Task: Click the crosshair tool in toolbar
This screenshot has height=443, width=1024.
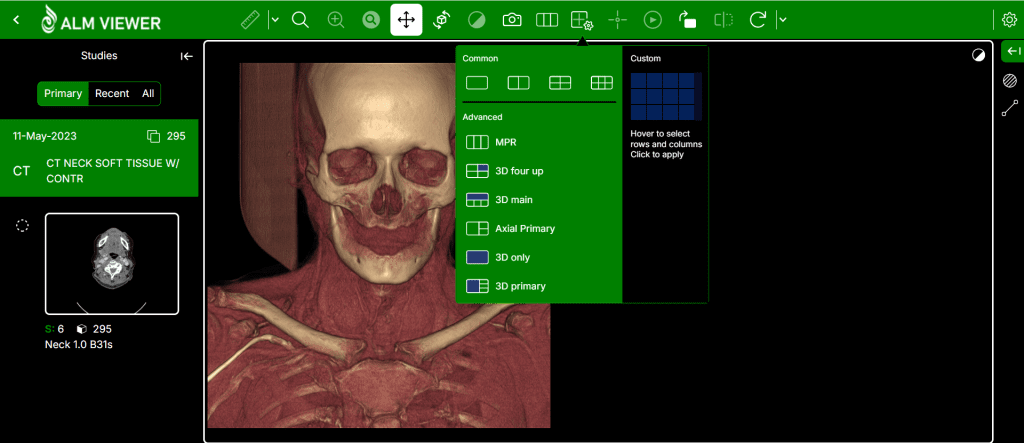Action: (x=617, y=19)
